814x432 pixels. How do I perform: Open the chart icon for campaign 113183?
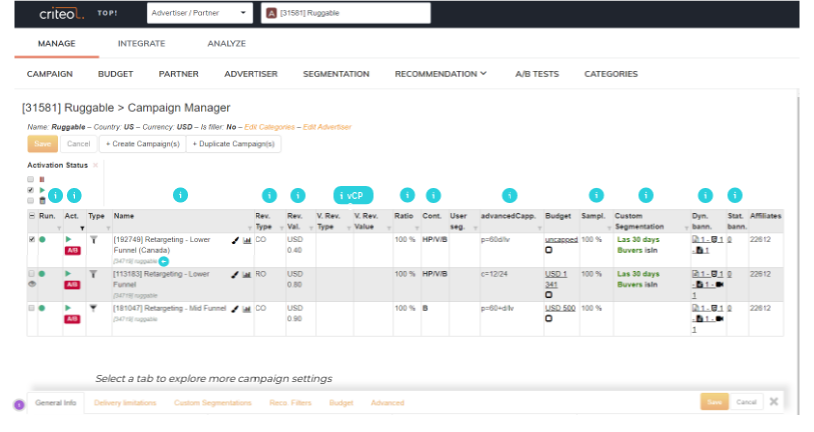tap(247, 274)
